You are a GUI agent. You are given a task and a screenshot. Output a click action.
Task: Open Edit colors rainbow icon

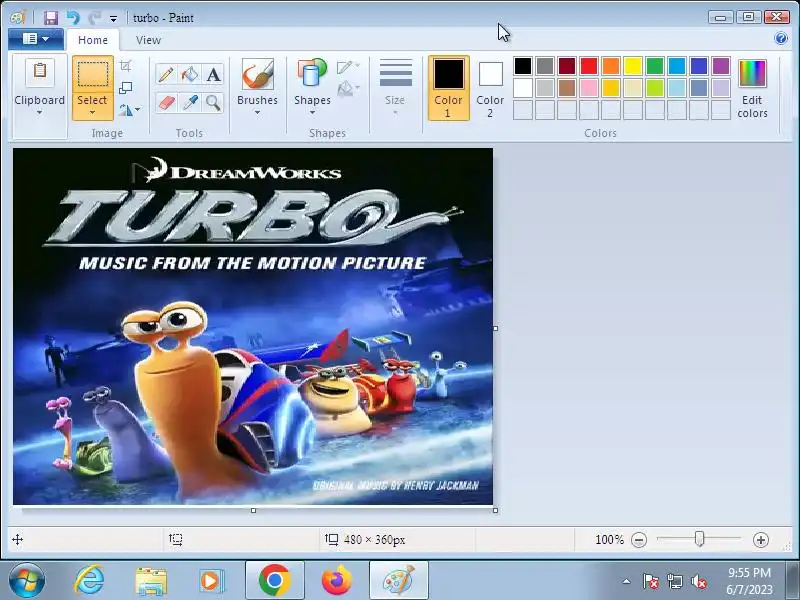pos(753,73)
